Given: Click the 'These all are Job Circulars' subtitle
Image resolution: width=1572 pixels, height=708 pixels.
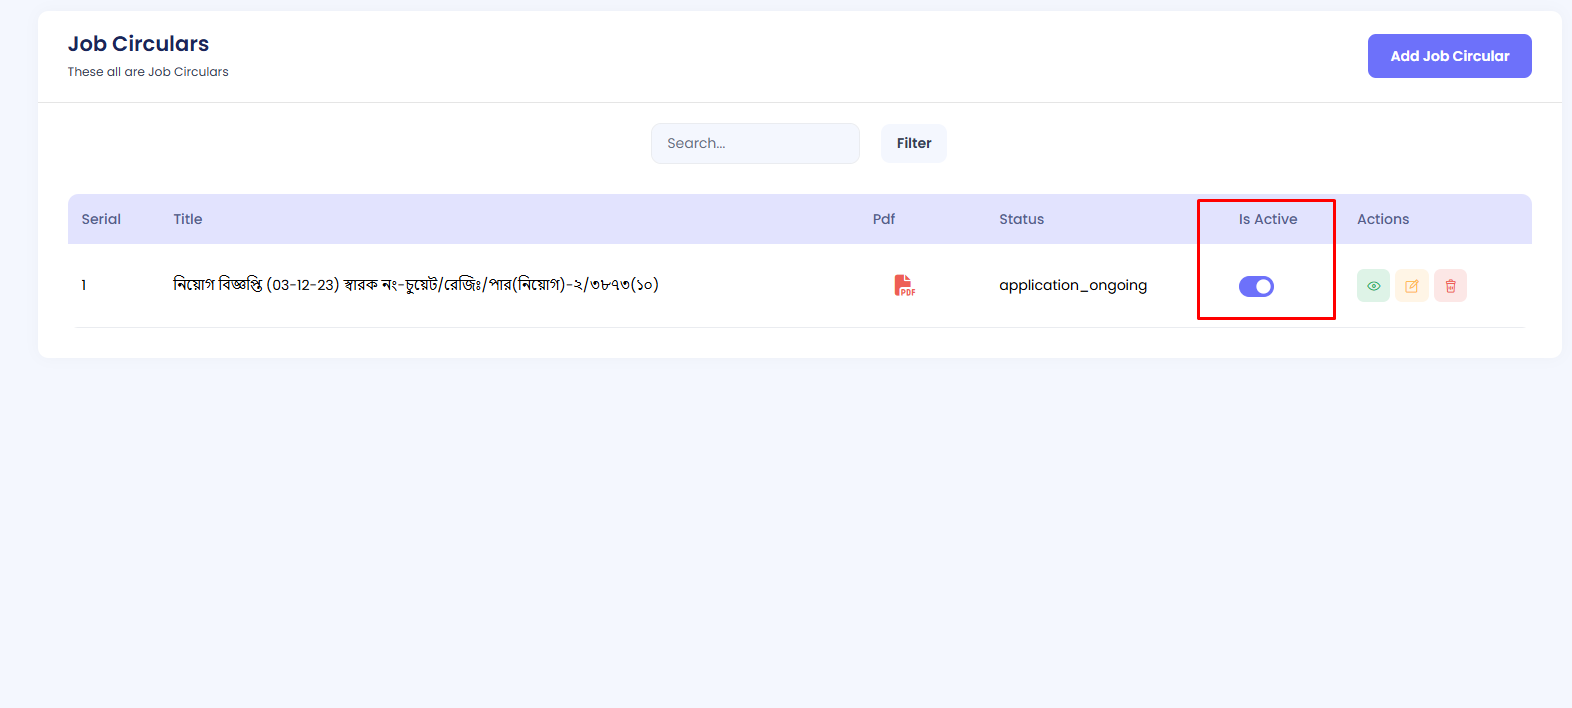Looking at the screenshot, I should click(x=148, y=72).
